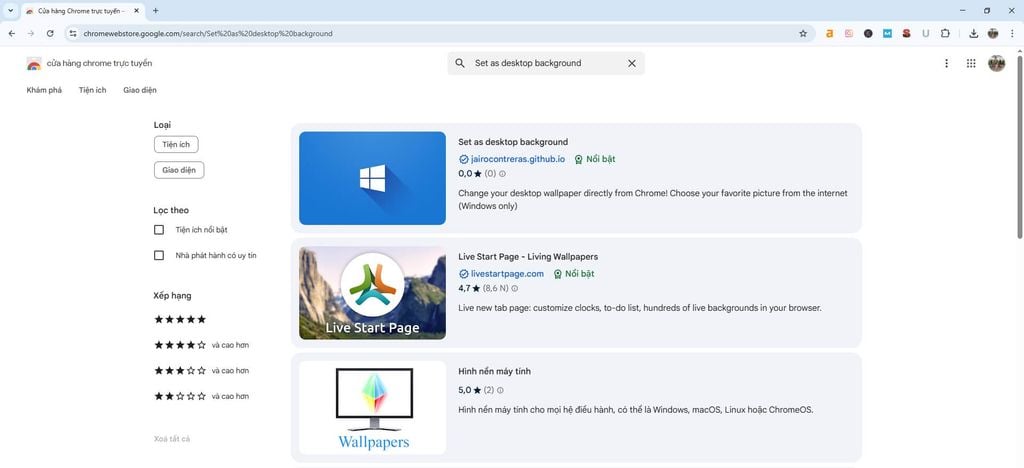Click the Chrome Web Store rainbow logo
Viewport: 1024px width, 468px height.
pyautogui.click(x=34, y=63)
